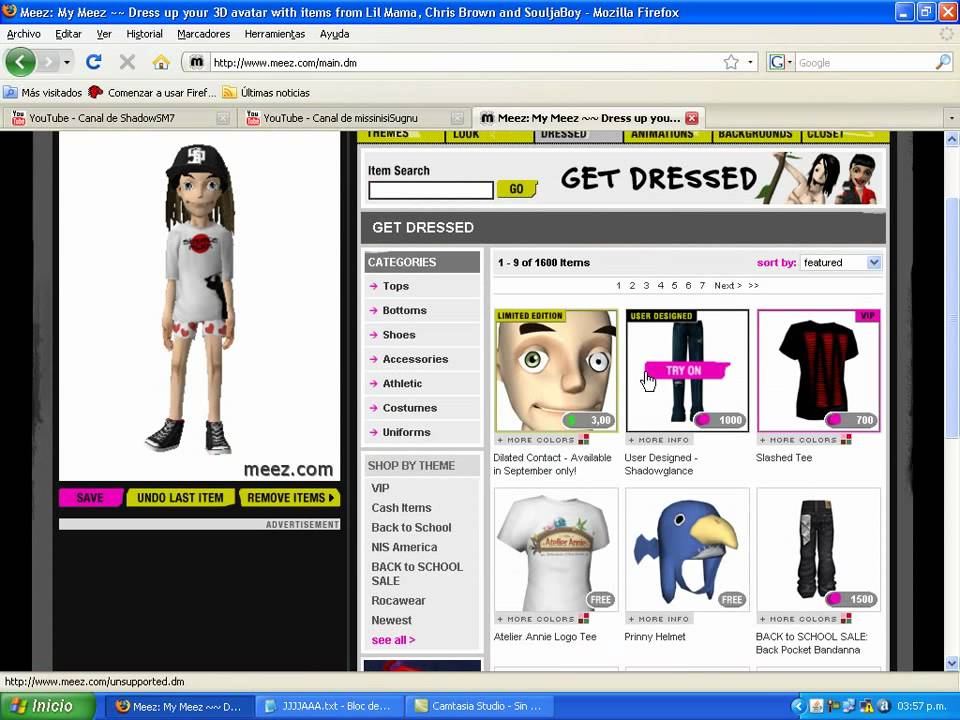Bookmark the page with the star icon
960x720 pixels.
point(731,62)
